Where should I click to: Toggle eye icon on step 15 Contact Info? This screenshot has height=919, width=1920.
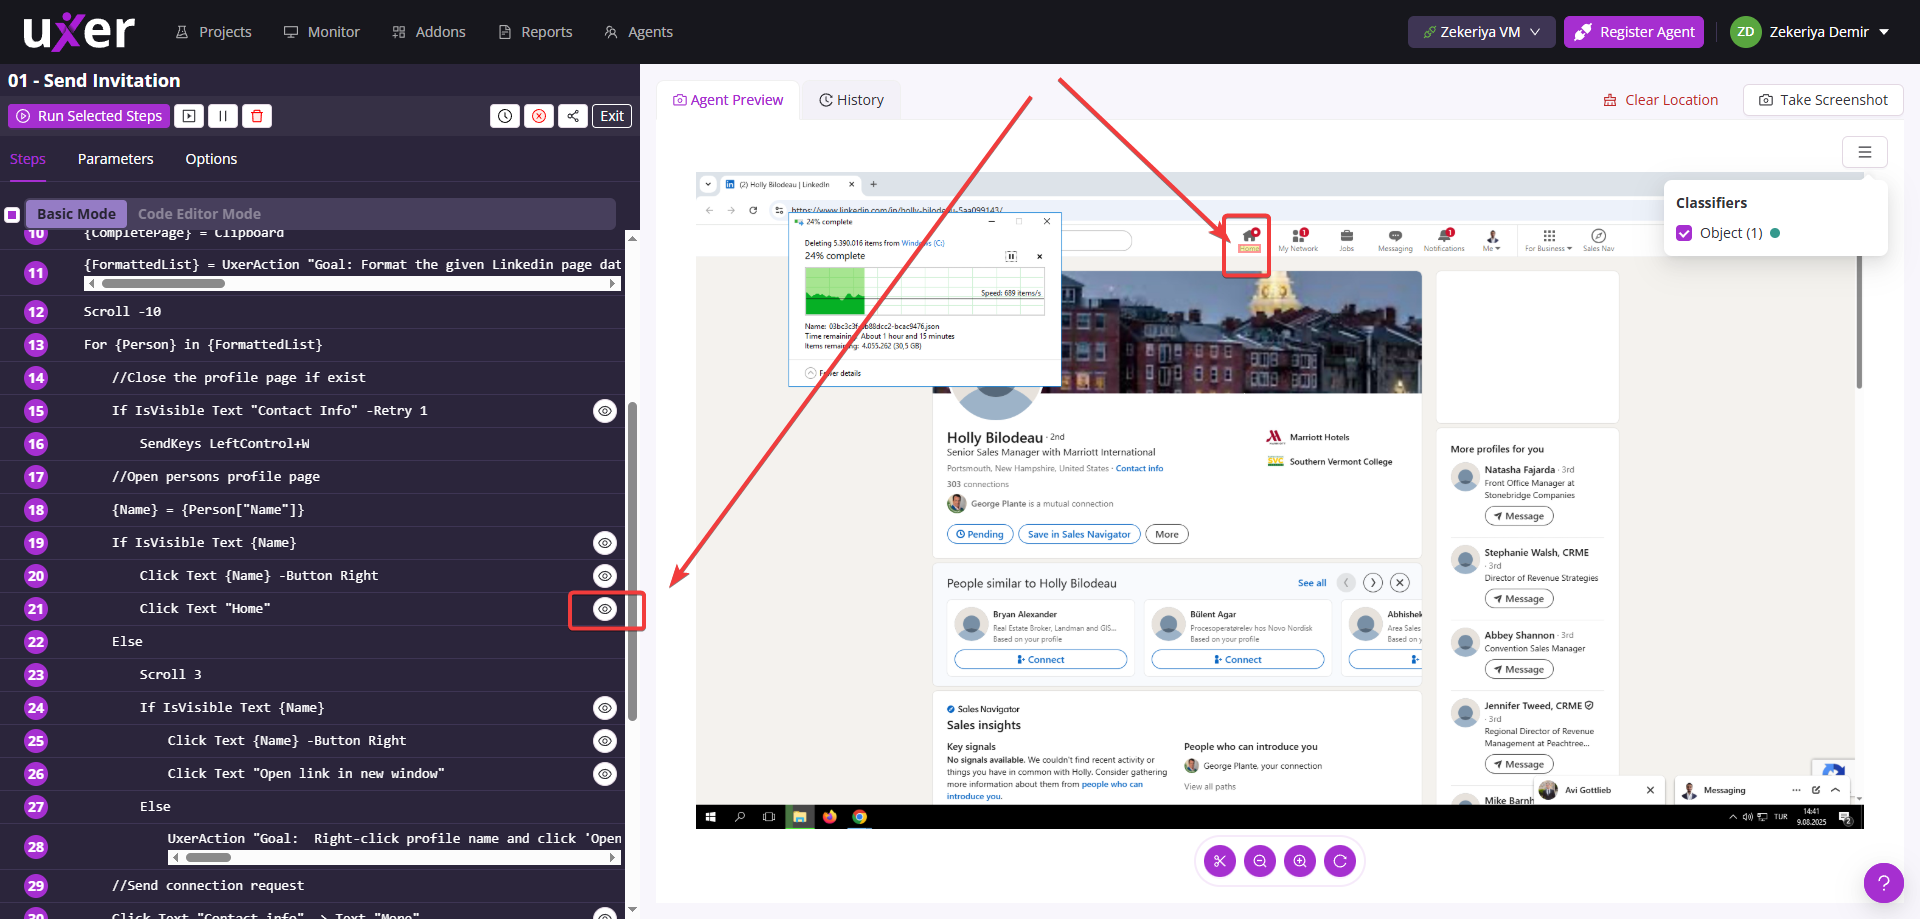[x=605, y=411]
